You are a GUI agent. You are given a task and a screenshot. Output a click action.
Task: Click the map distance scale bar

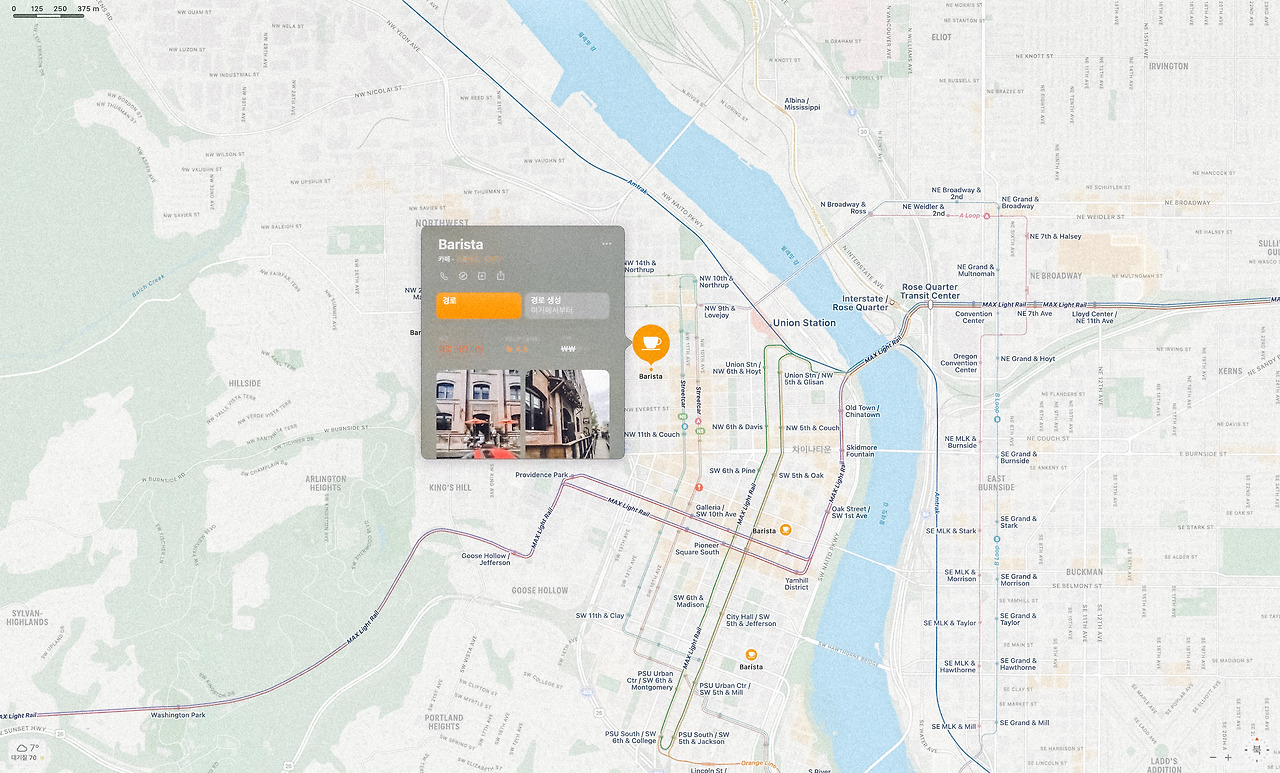(48, 15)
